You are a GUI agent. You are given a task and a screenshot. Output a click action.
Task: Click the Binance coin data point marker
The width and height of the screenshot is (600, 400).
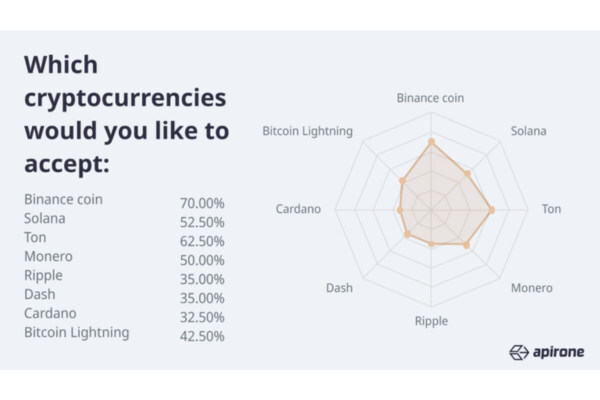click(431, 142)
